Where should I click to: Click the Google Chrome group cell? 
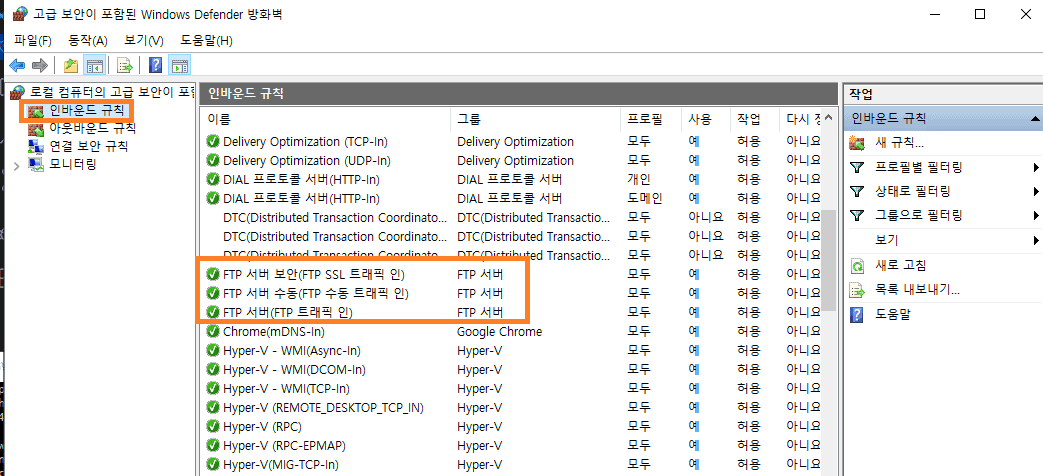point(500,331)
